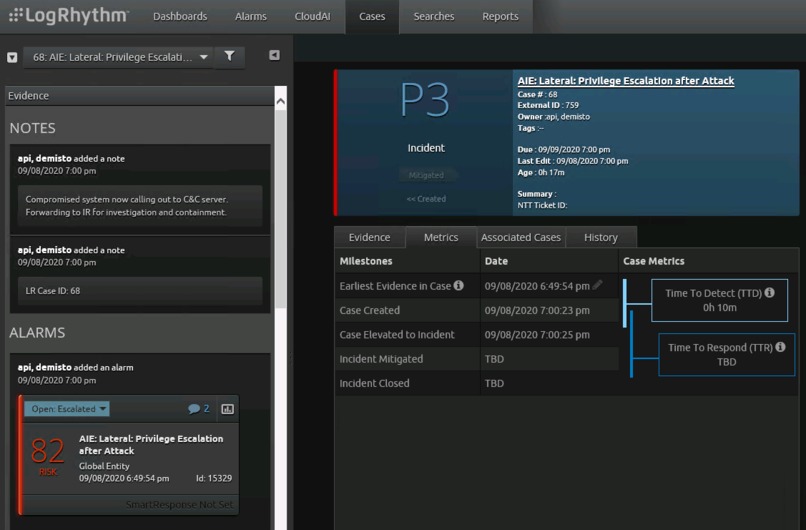Open the Searches menu

click(x=434, y=16)
